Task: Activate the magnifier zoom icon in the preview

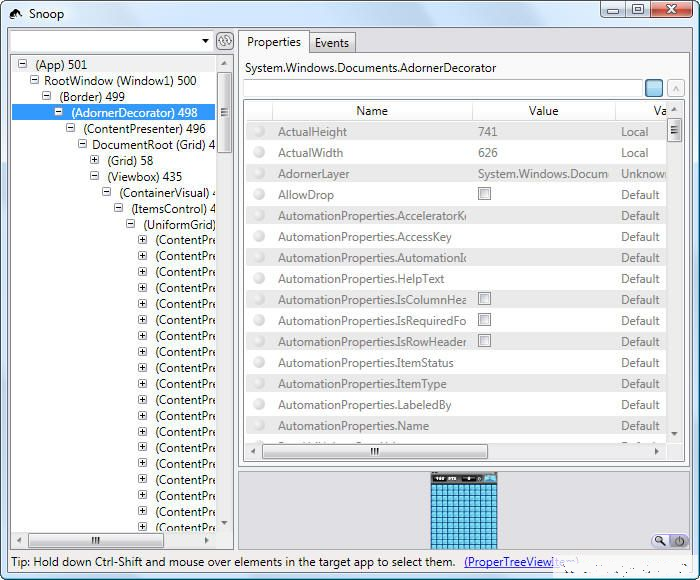Action: click(x=660, y=541)
